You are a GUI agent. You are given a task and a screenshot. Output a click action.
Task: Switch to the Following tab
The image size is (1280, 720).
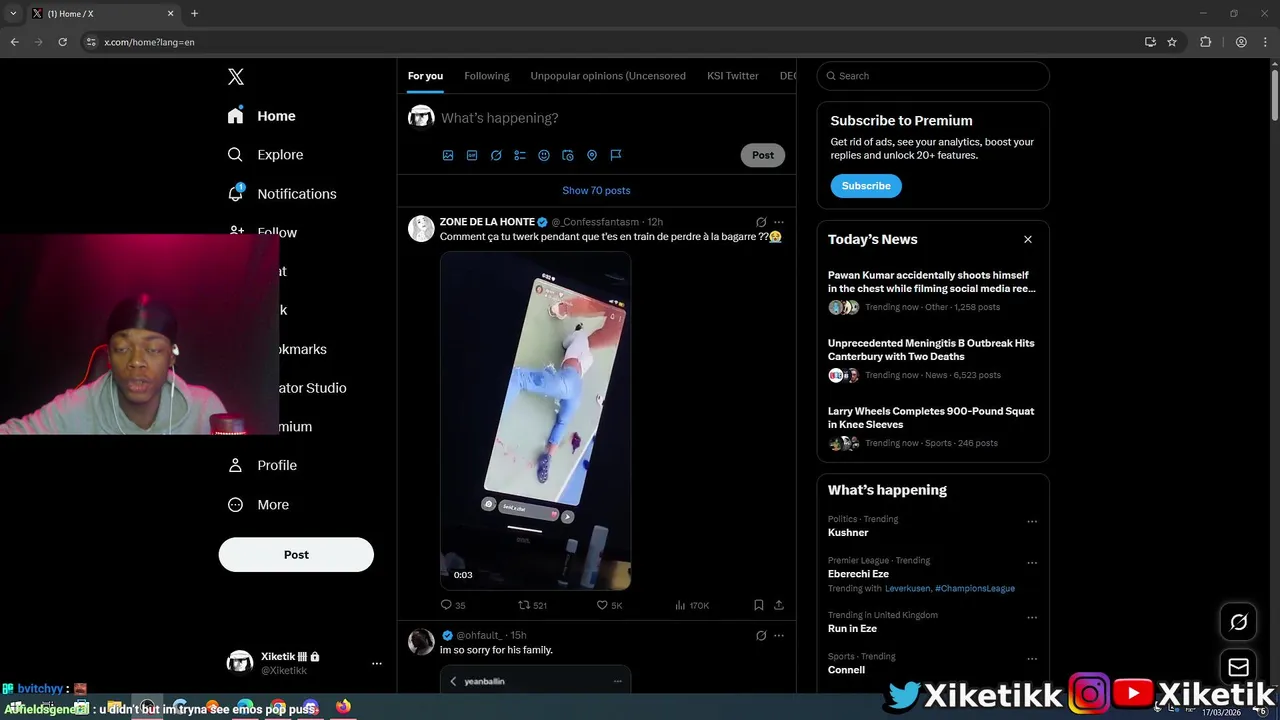(x=487, y=76)
